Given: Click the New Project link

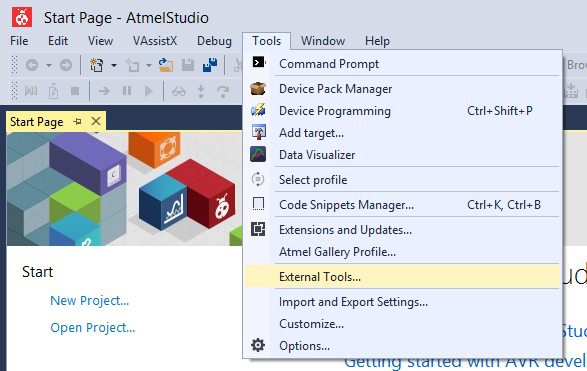Looking at the screenshot, I should click(89, 300).
